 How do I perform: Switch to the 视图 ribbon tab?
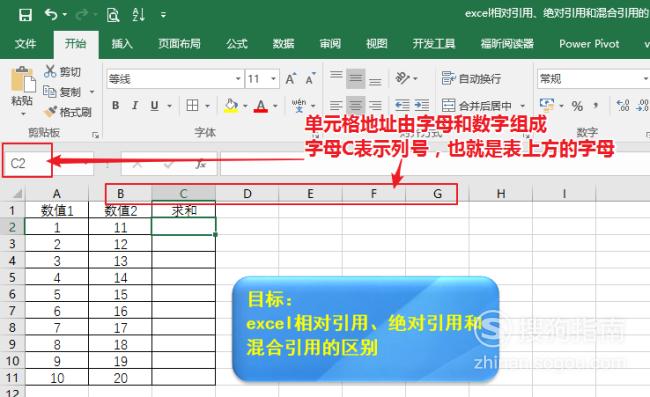(x=376, y=44)
